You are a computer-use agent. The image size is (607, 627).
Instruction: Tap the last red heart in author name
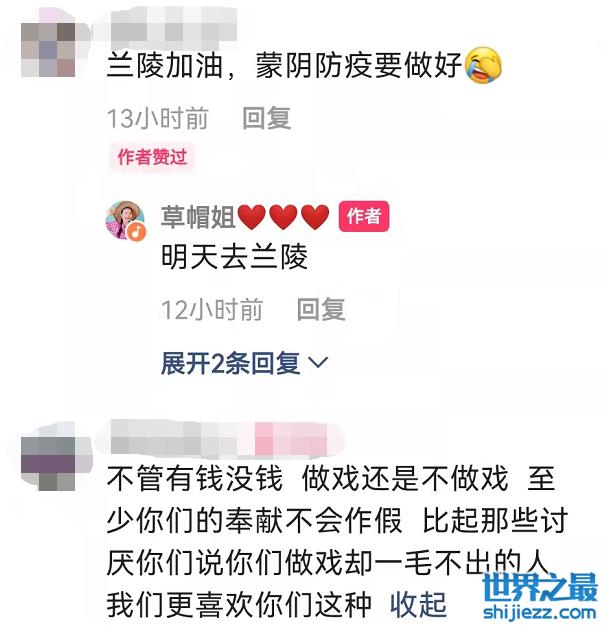pyautogui.click(x=315, y=217)
